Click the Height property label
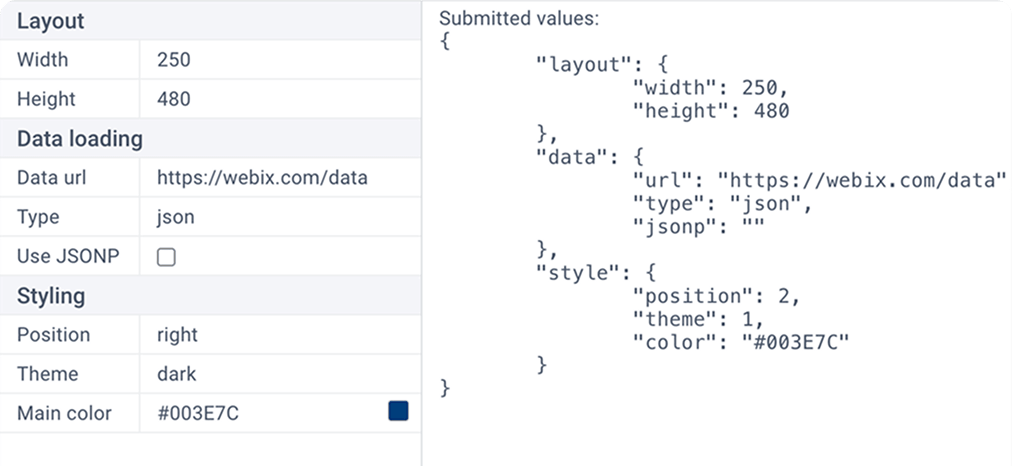This screenshot has height=466, width=1012. [x=46, y=99]
